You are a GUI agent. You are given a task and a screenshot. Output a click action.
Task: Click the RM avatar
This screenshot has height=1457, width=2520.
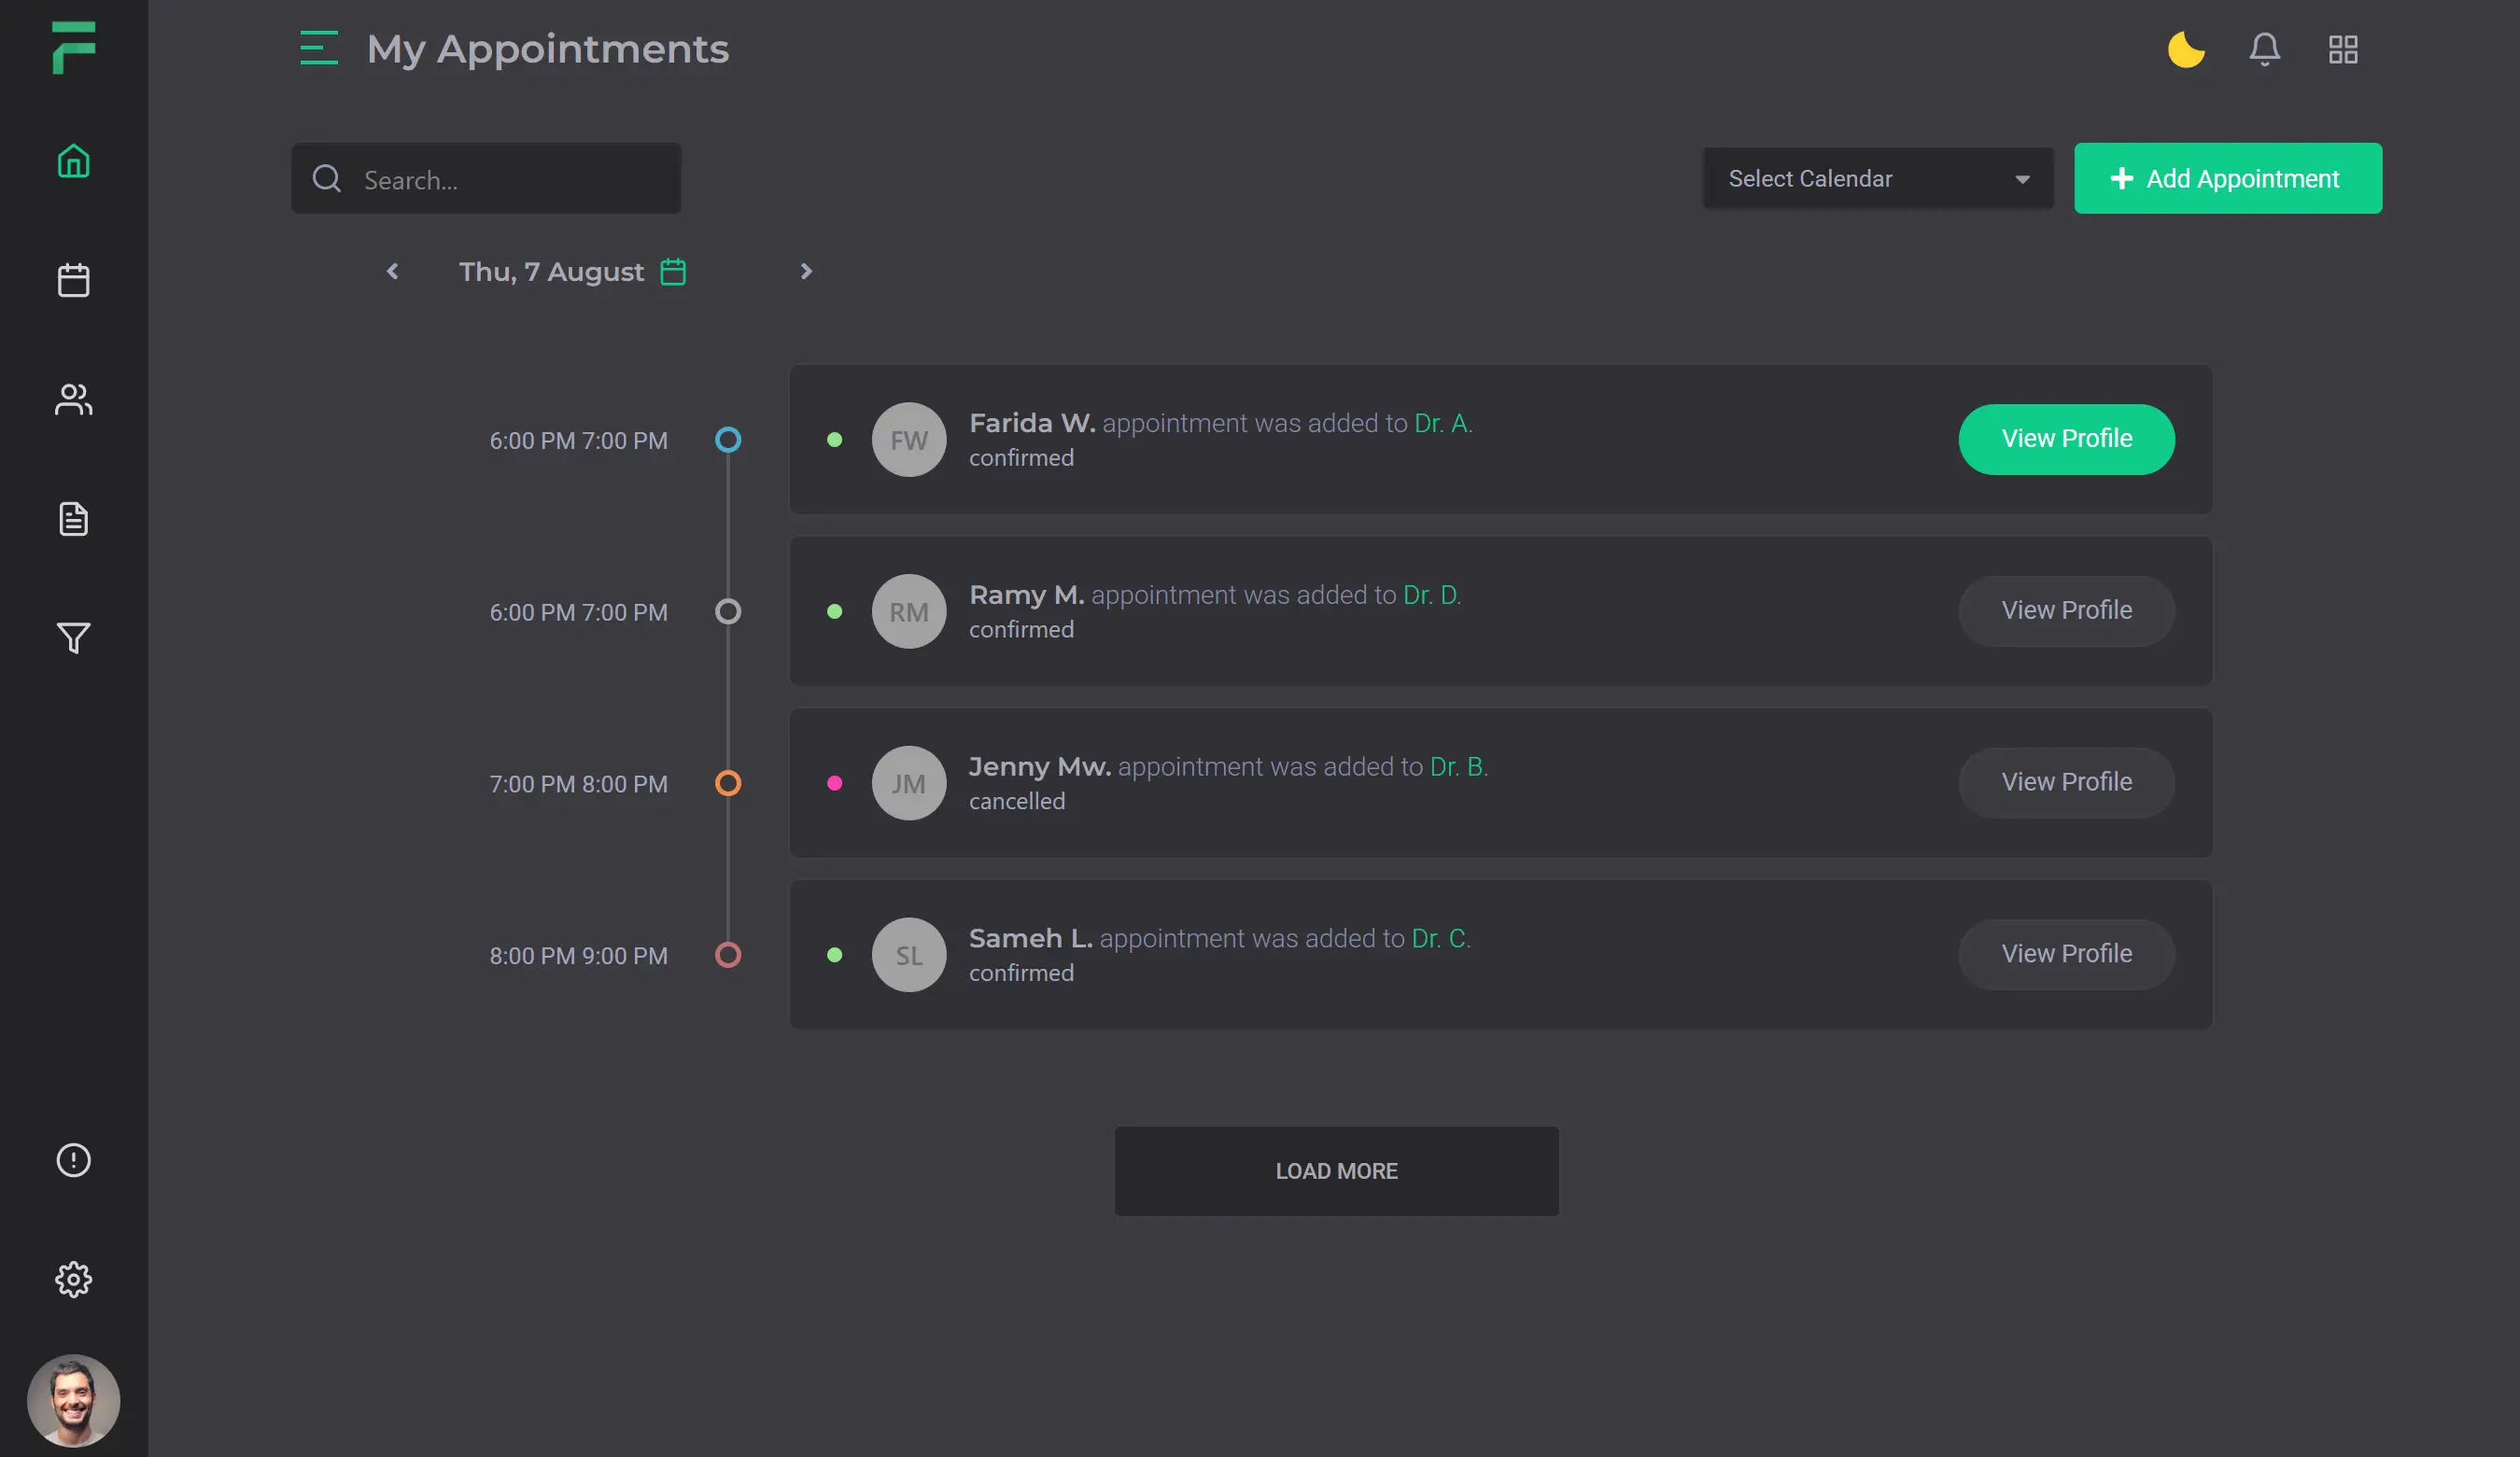[x=908, y=611]
